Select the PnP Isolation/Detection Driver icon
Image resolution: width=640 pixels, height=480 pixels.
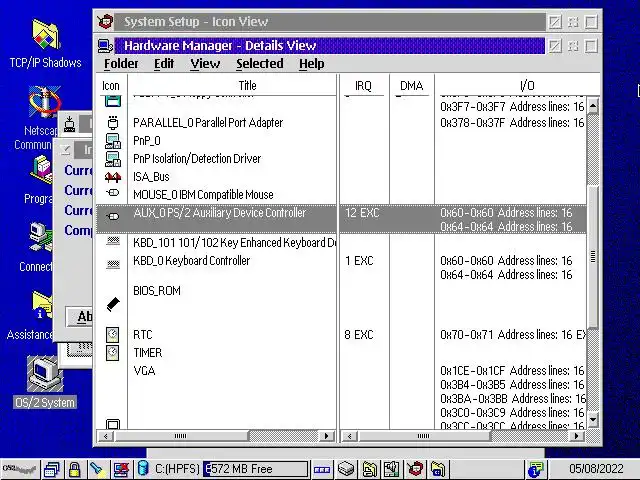pyautogui.click(x=113, y=159)
